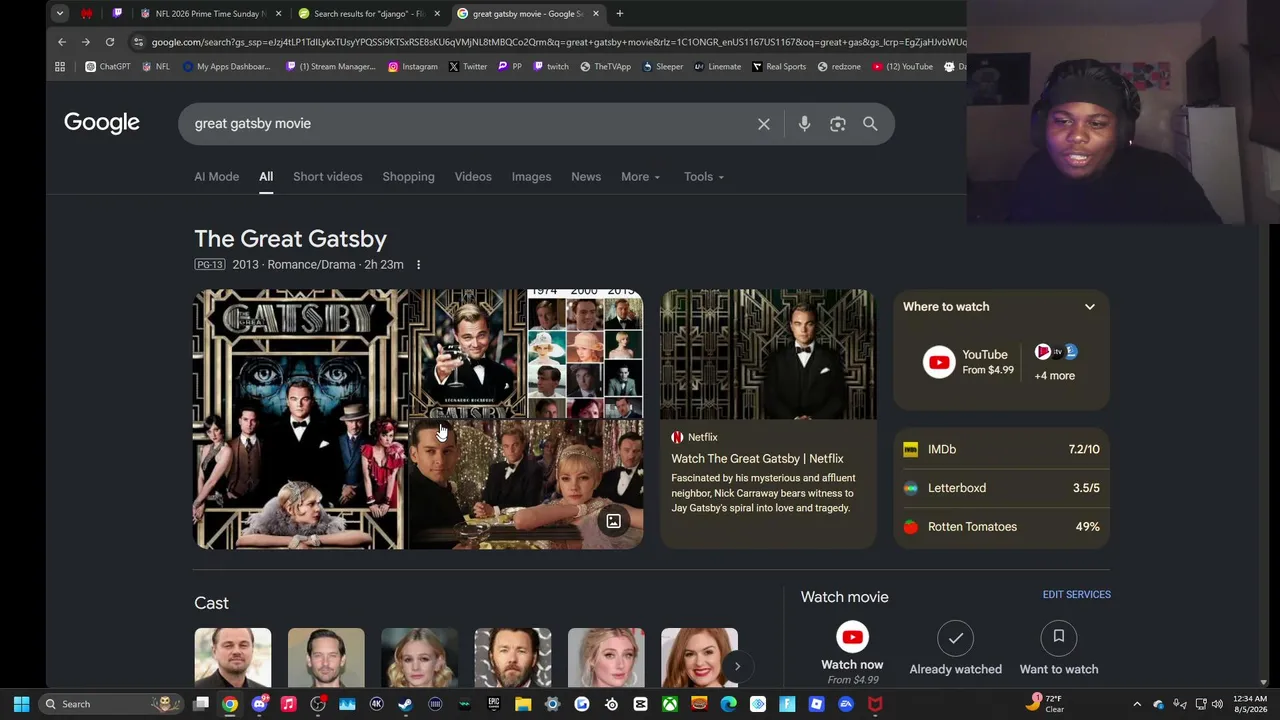Go back to the previous page

(x=62, y=42)
